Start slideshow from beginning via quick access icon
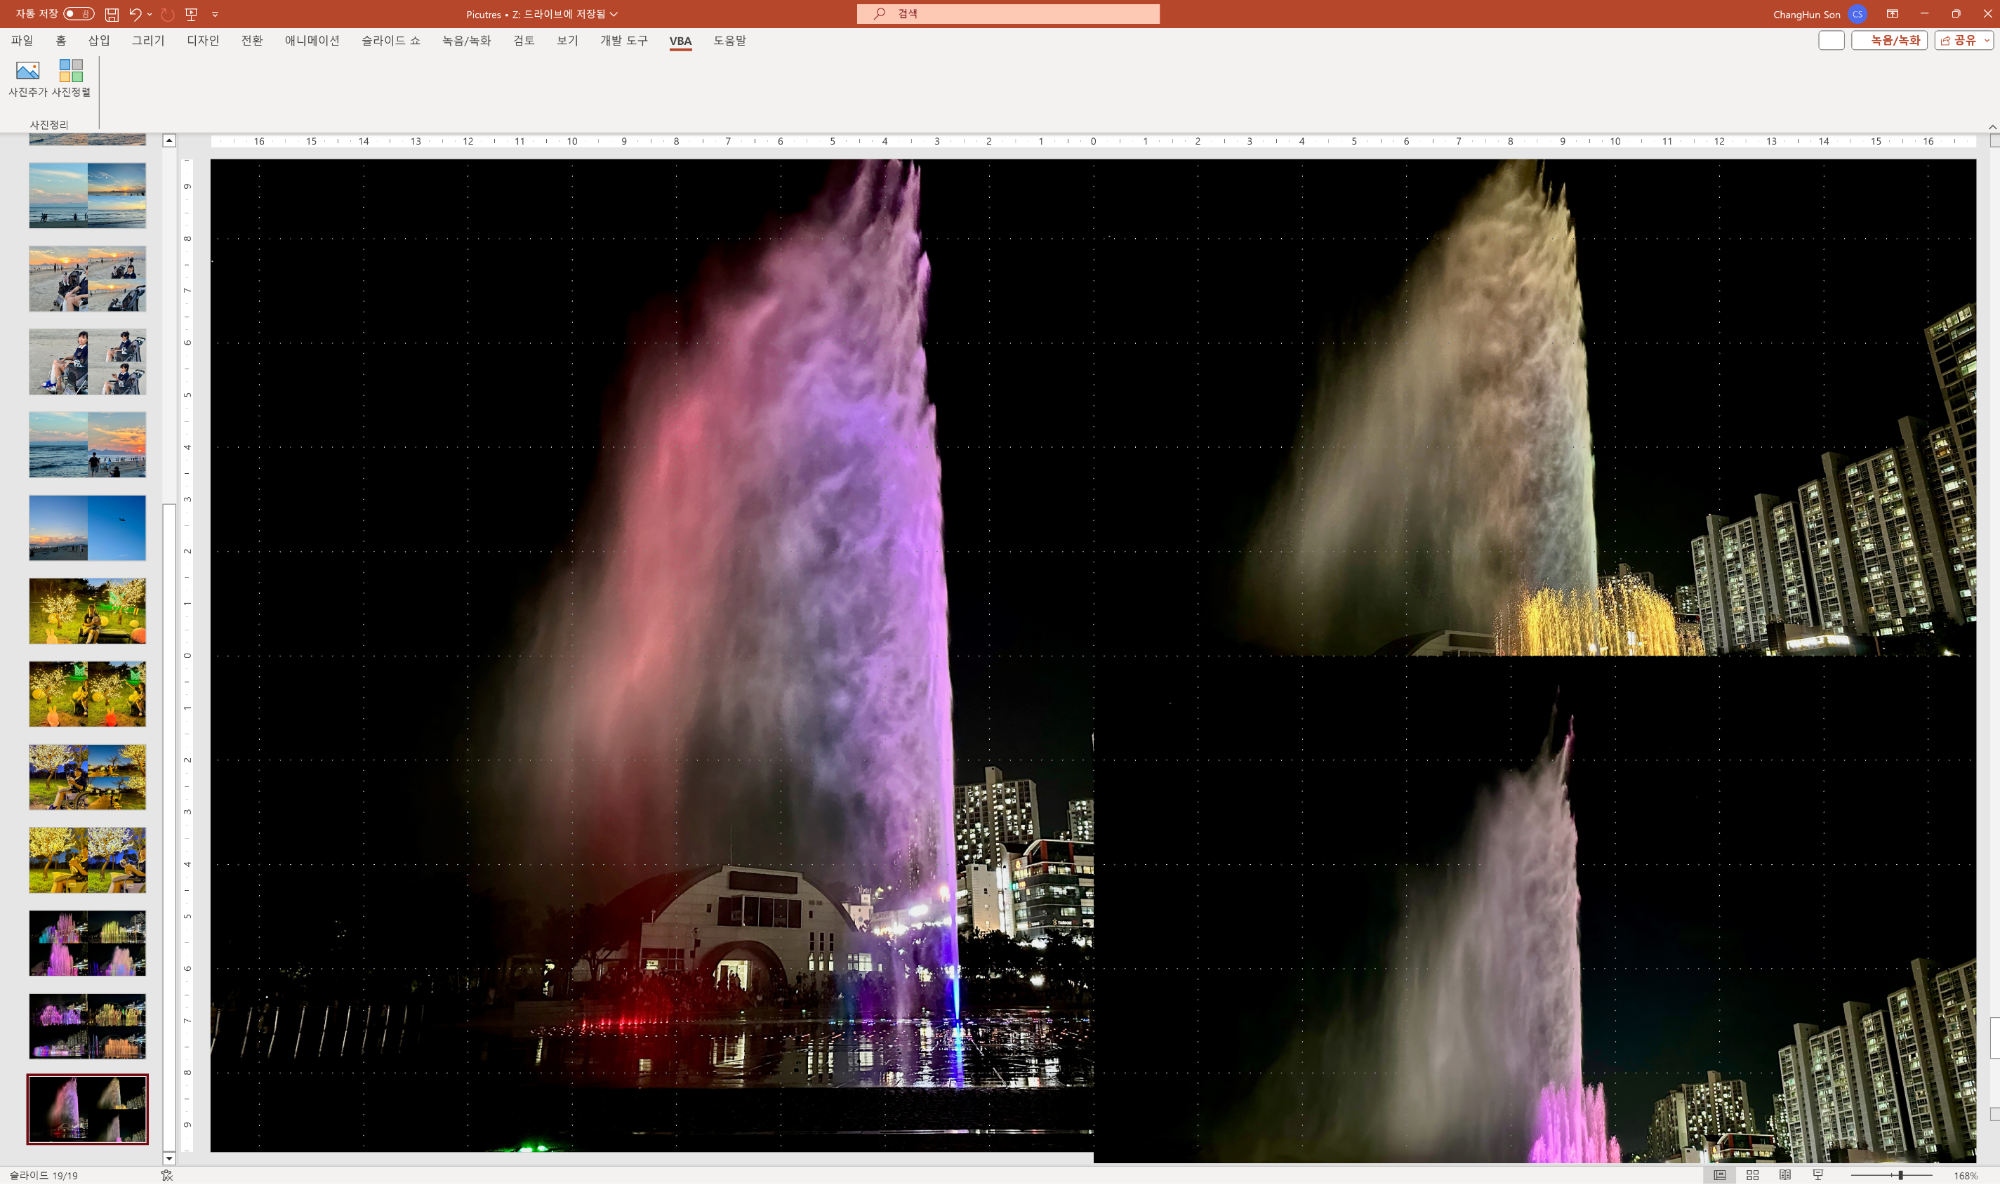The height and width of the screenshot is (1184, 2000). coord(191,14)
